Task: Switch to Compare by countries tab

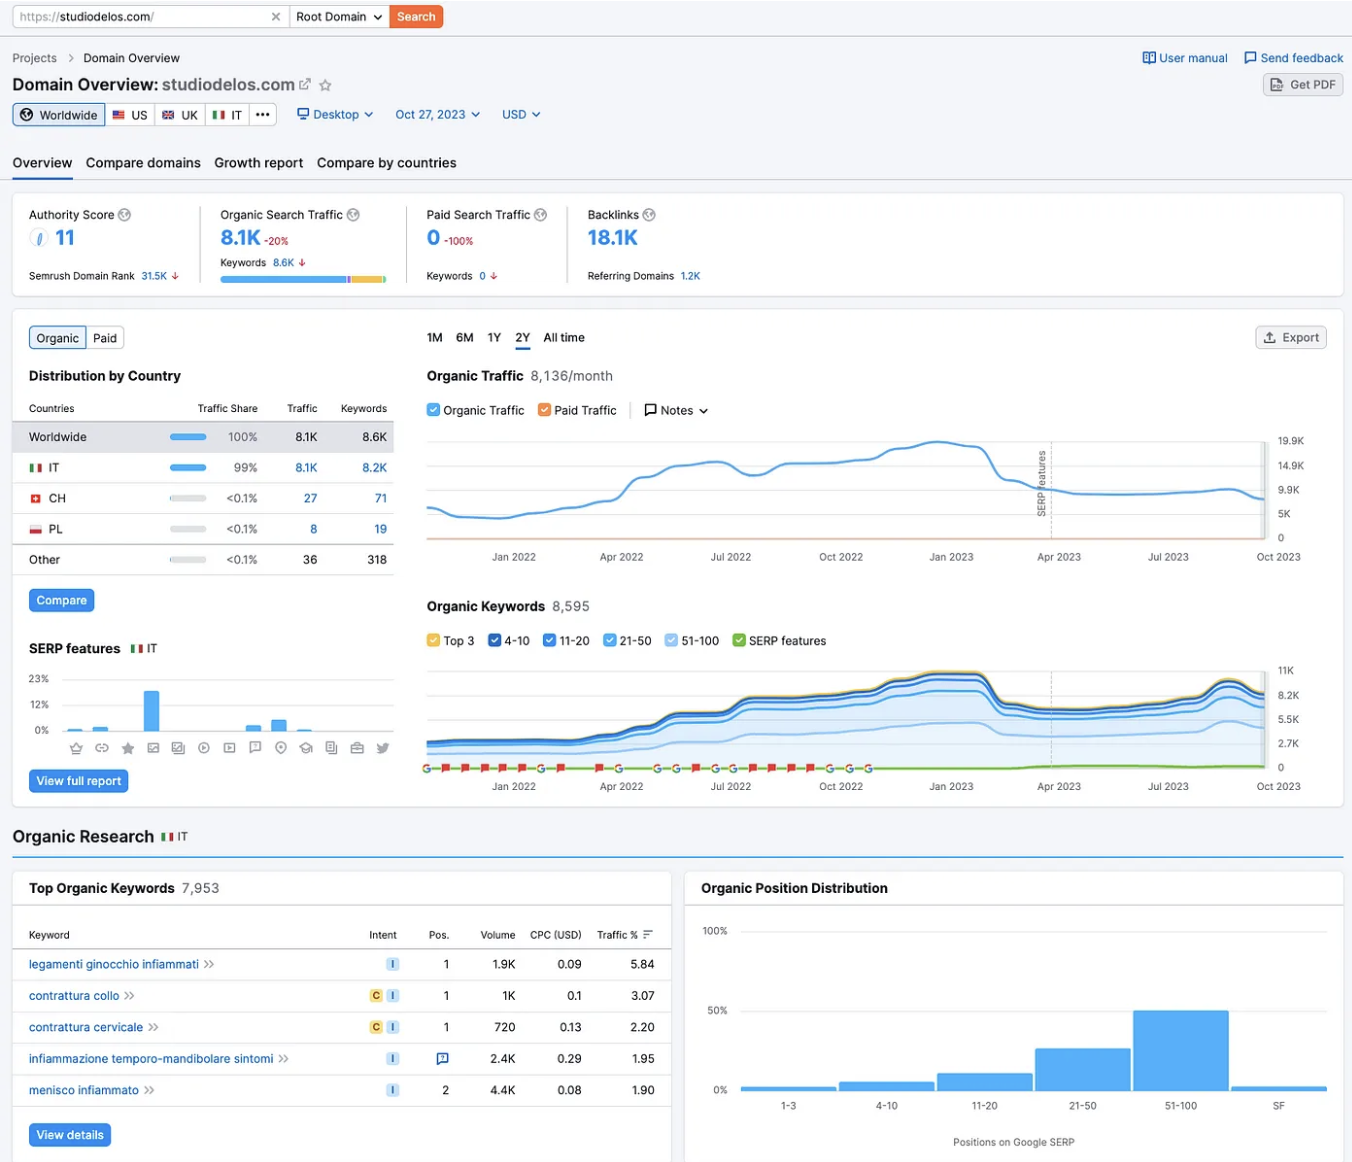Action: 386,163
